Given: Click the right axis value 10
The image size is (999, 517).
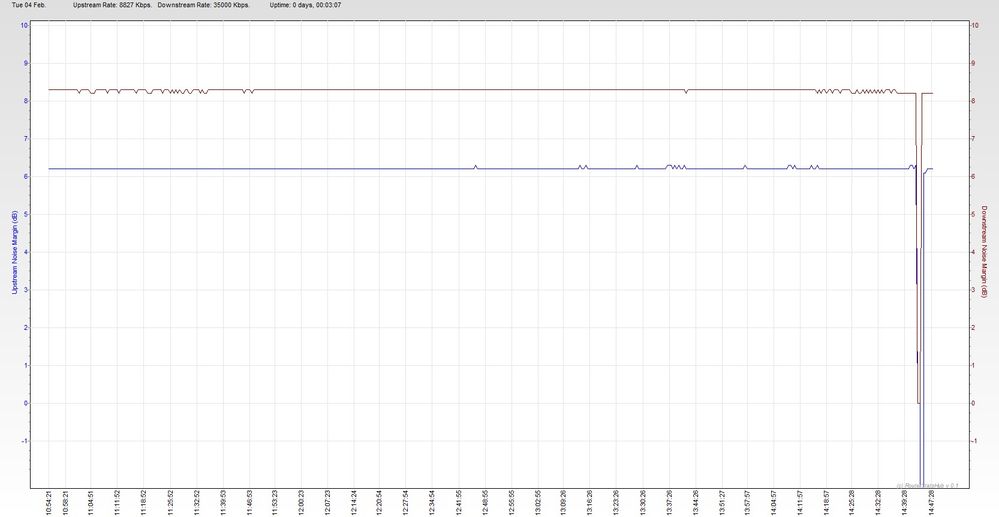Looking at the screenshot, I should [x=974, y=25].
